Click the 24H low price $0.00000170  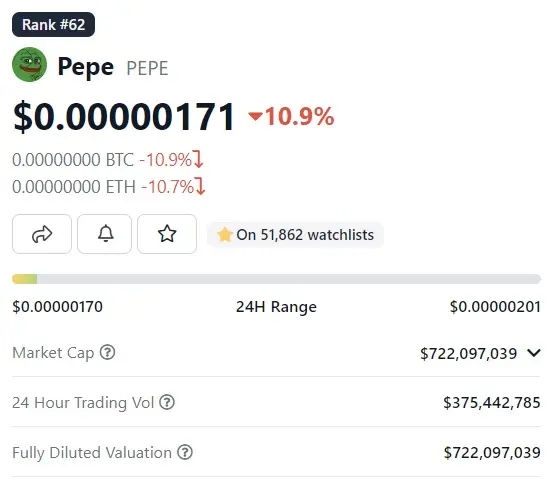[58, 307]
